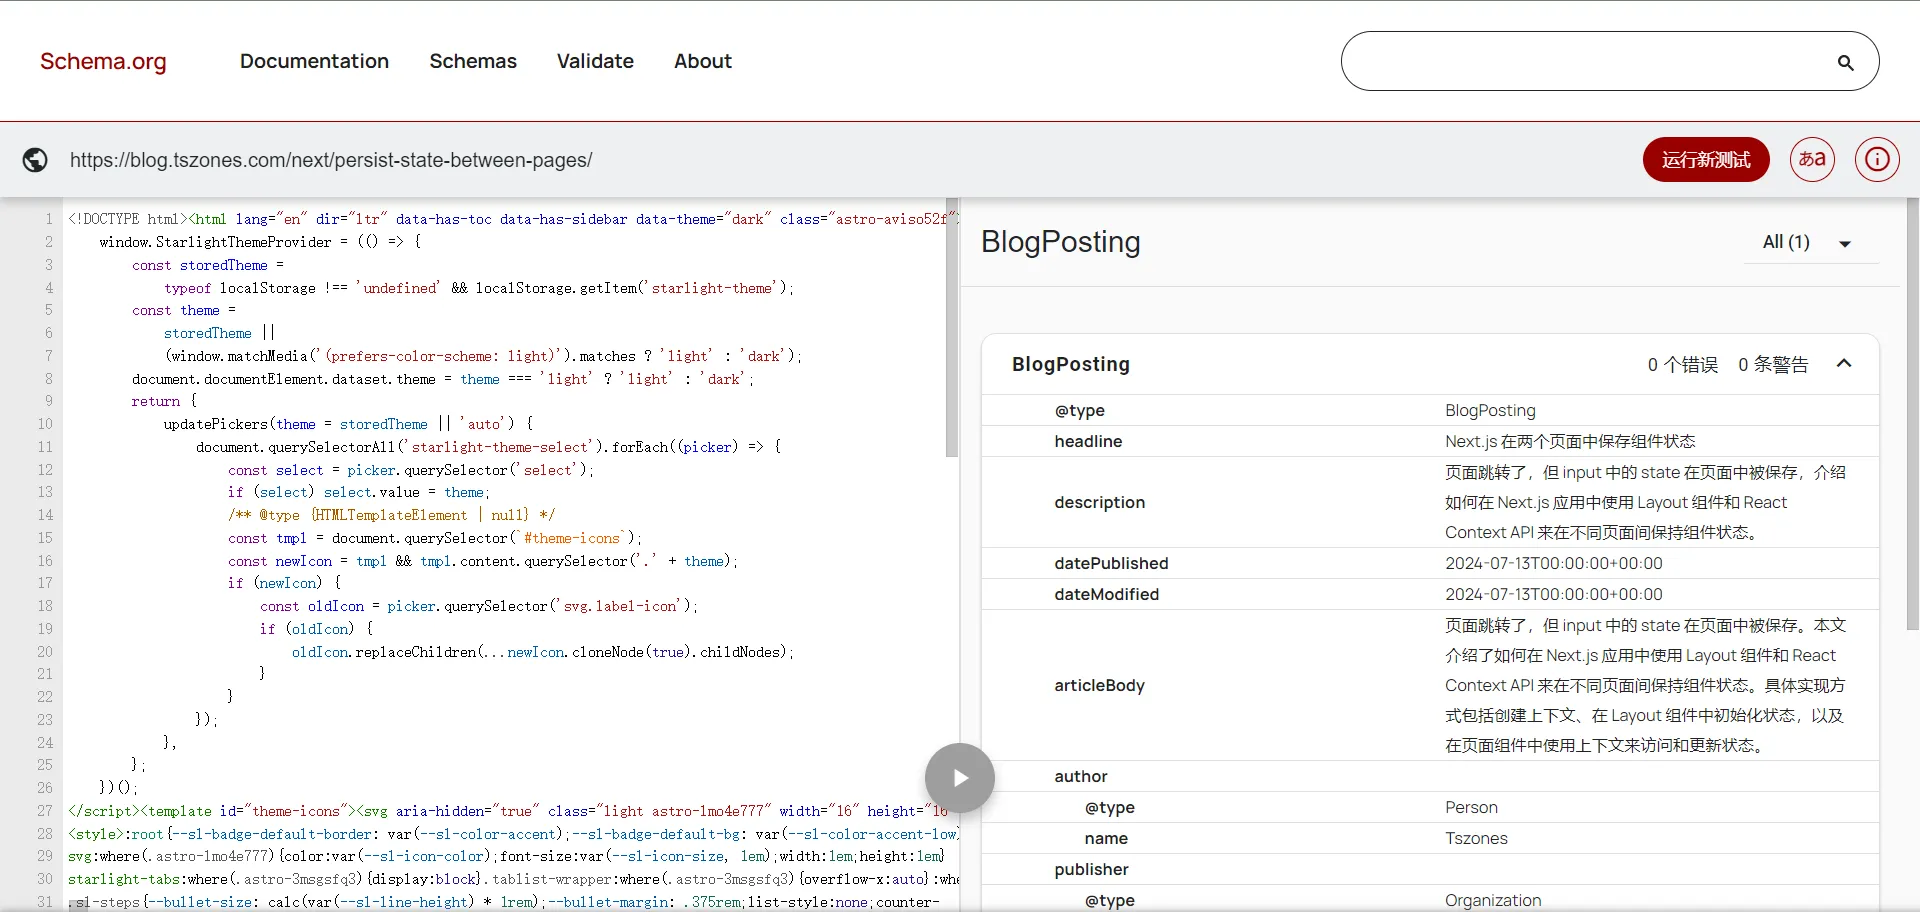The height and width of the screenshot is (912, 1920).
Task: Run the code with the play button
Action: (960, 778)
